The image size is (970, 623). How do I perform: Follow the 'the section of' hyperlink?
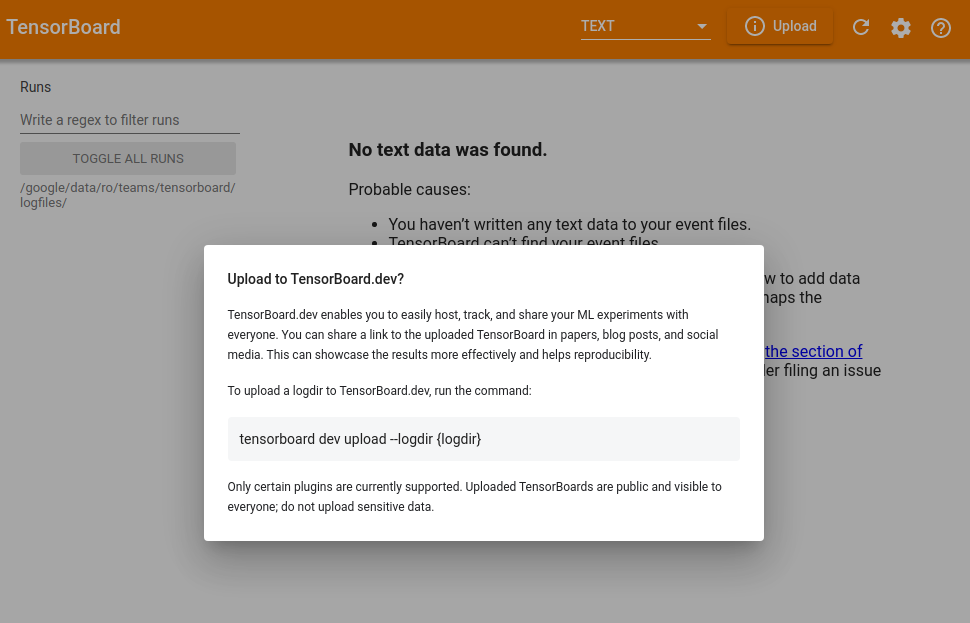click(x=812, y=351)
